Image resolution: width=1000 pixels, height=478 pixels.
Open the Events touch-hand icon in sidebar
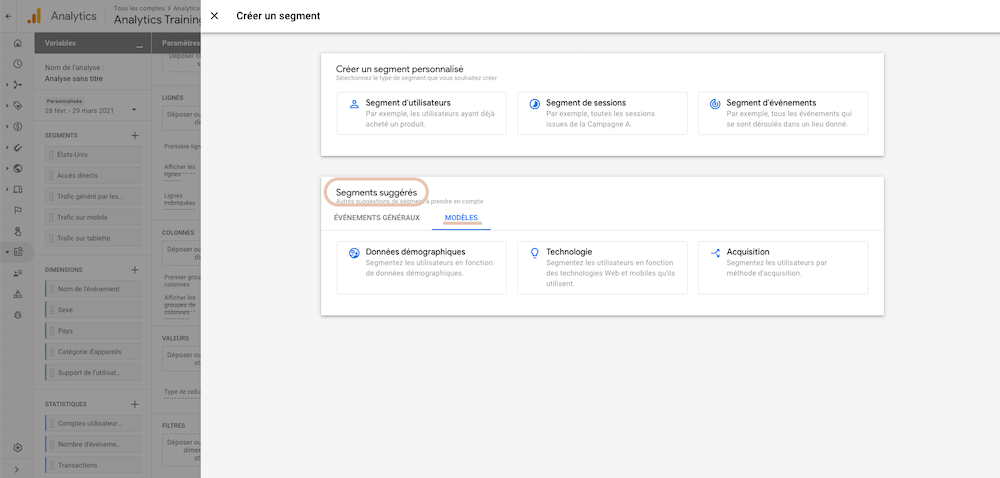(18, 231)
